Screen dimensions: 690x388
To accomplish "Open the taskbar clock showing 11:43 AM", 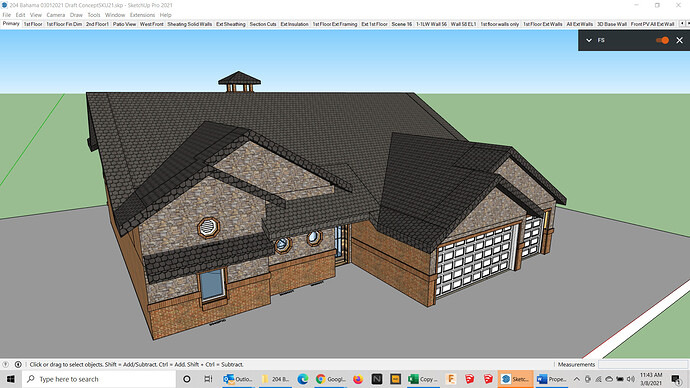I will click(x=651, y=379).
